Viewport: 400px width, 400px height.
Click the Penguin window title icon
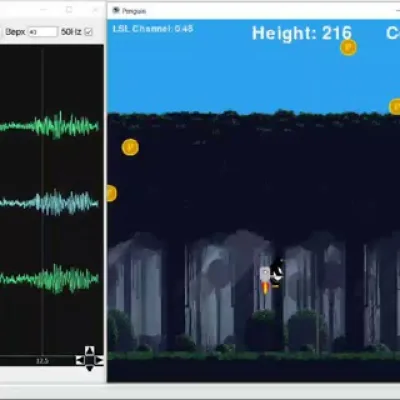coord(116,11)
